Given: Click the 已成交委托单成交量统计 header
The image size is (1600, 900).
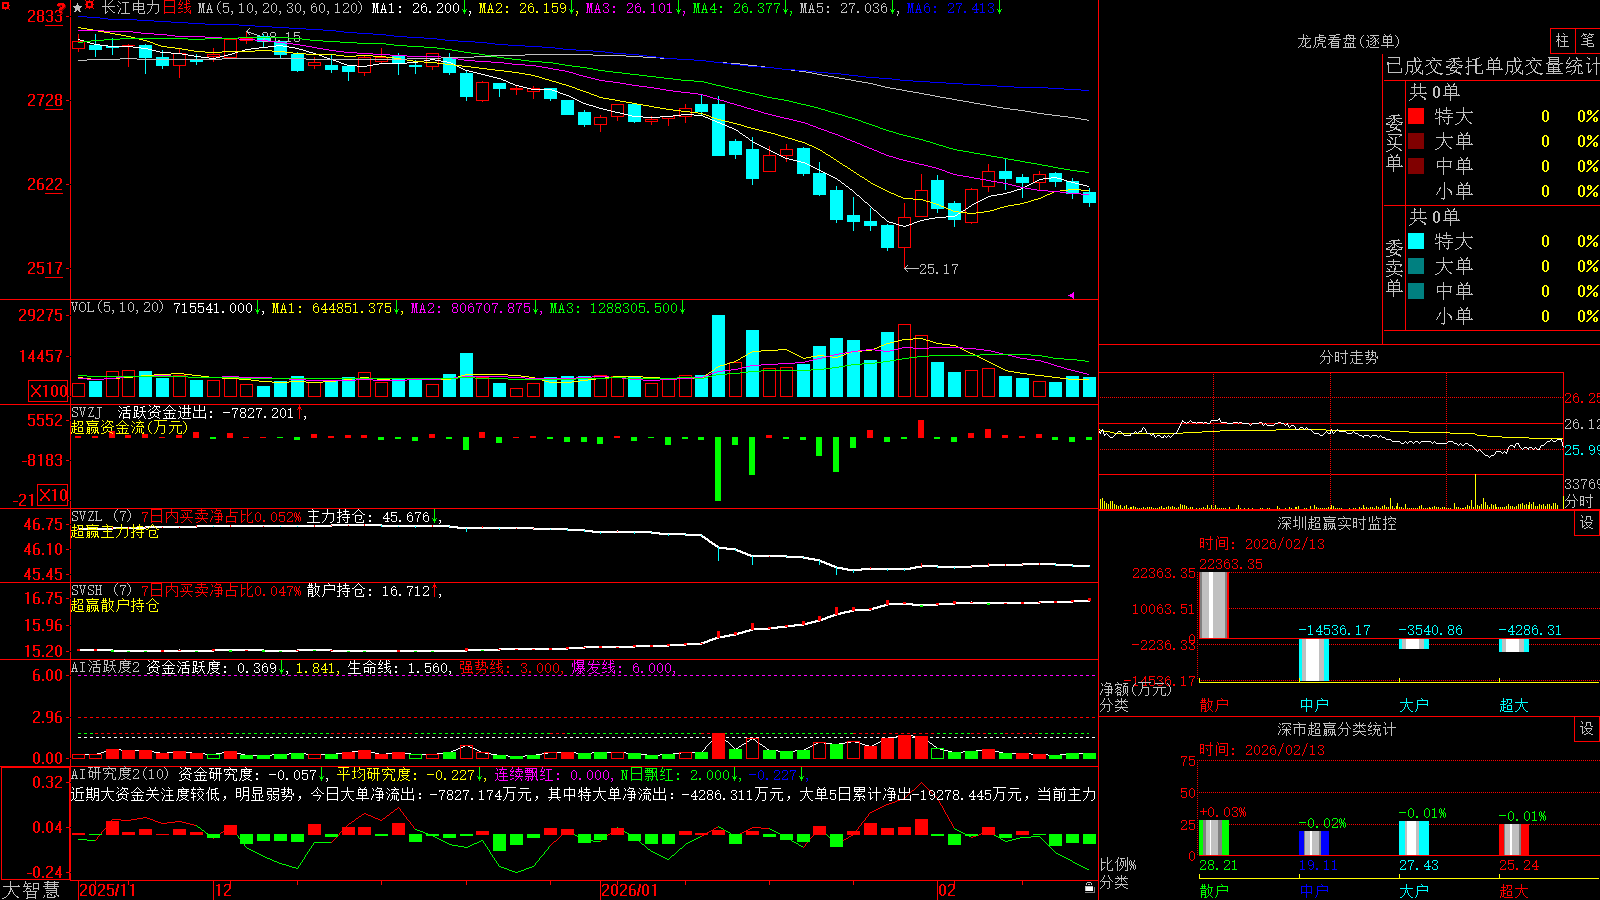Looking at the screenshot, I should pos(1492,66).
